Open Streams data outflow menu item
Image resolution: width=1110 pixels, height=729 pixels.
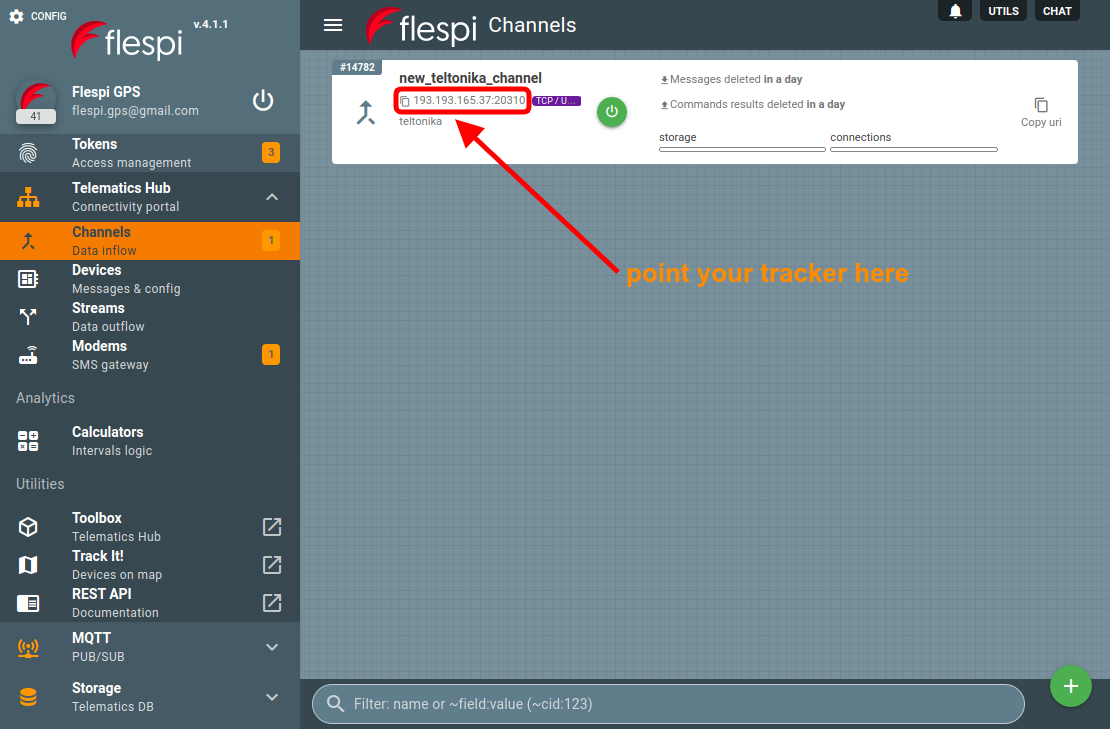pyautogui.click(x=98, y=317)
